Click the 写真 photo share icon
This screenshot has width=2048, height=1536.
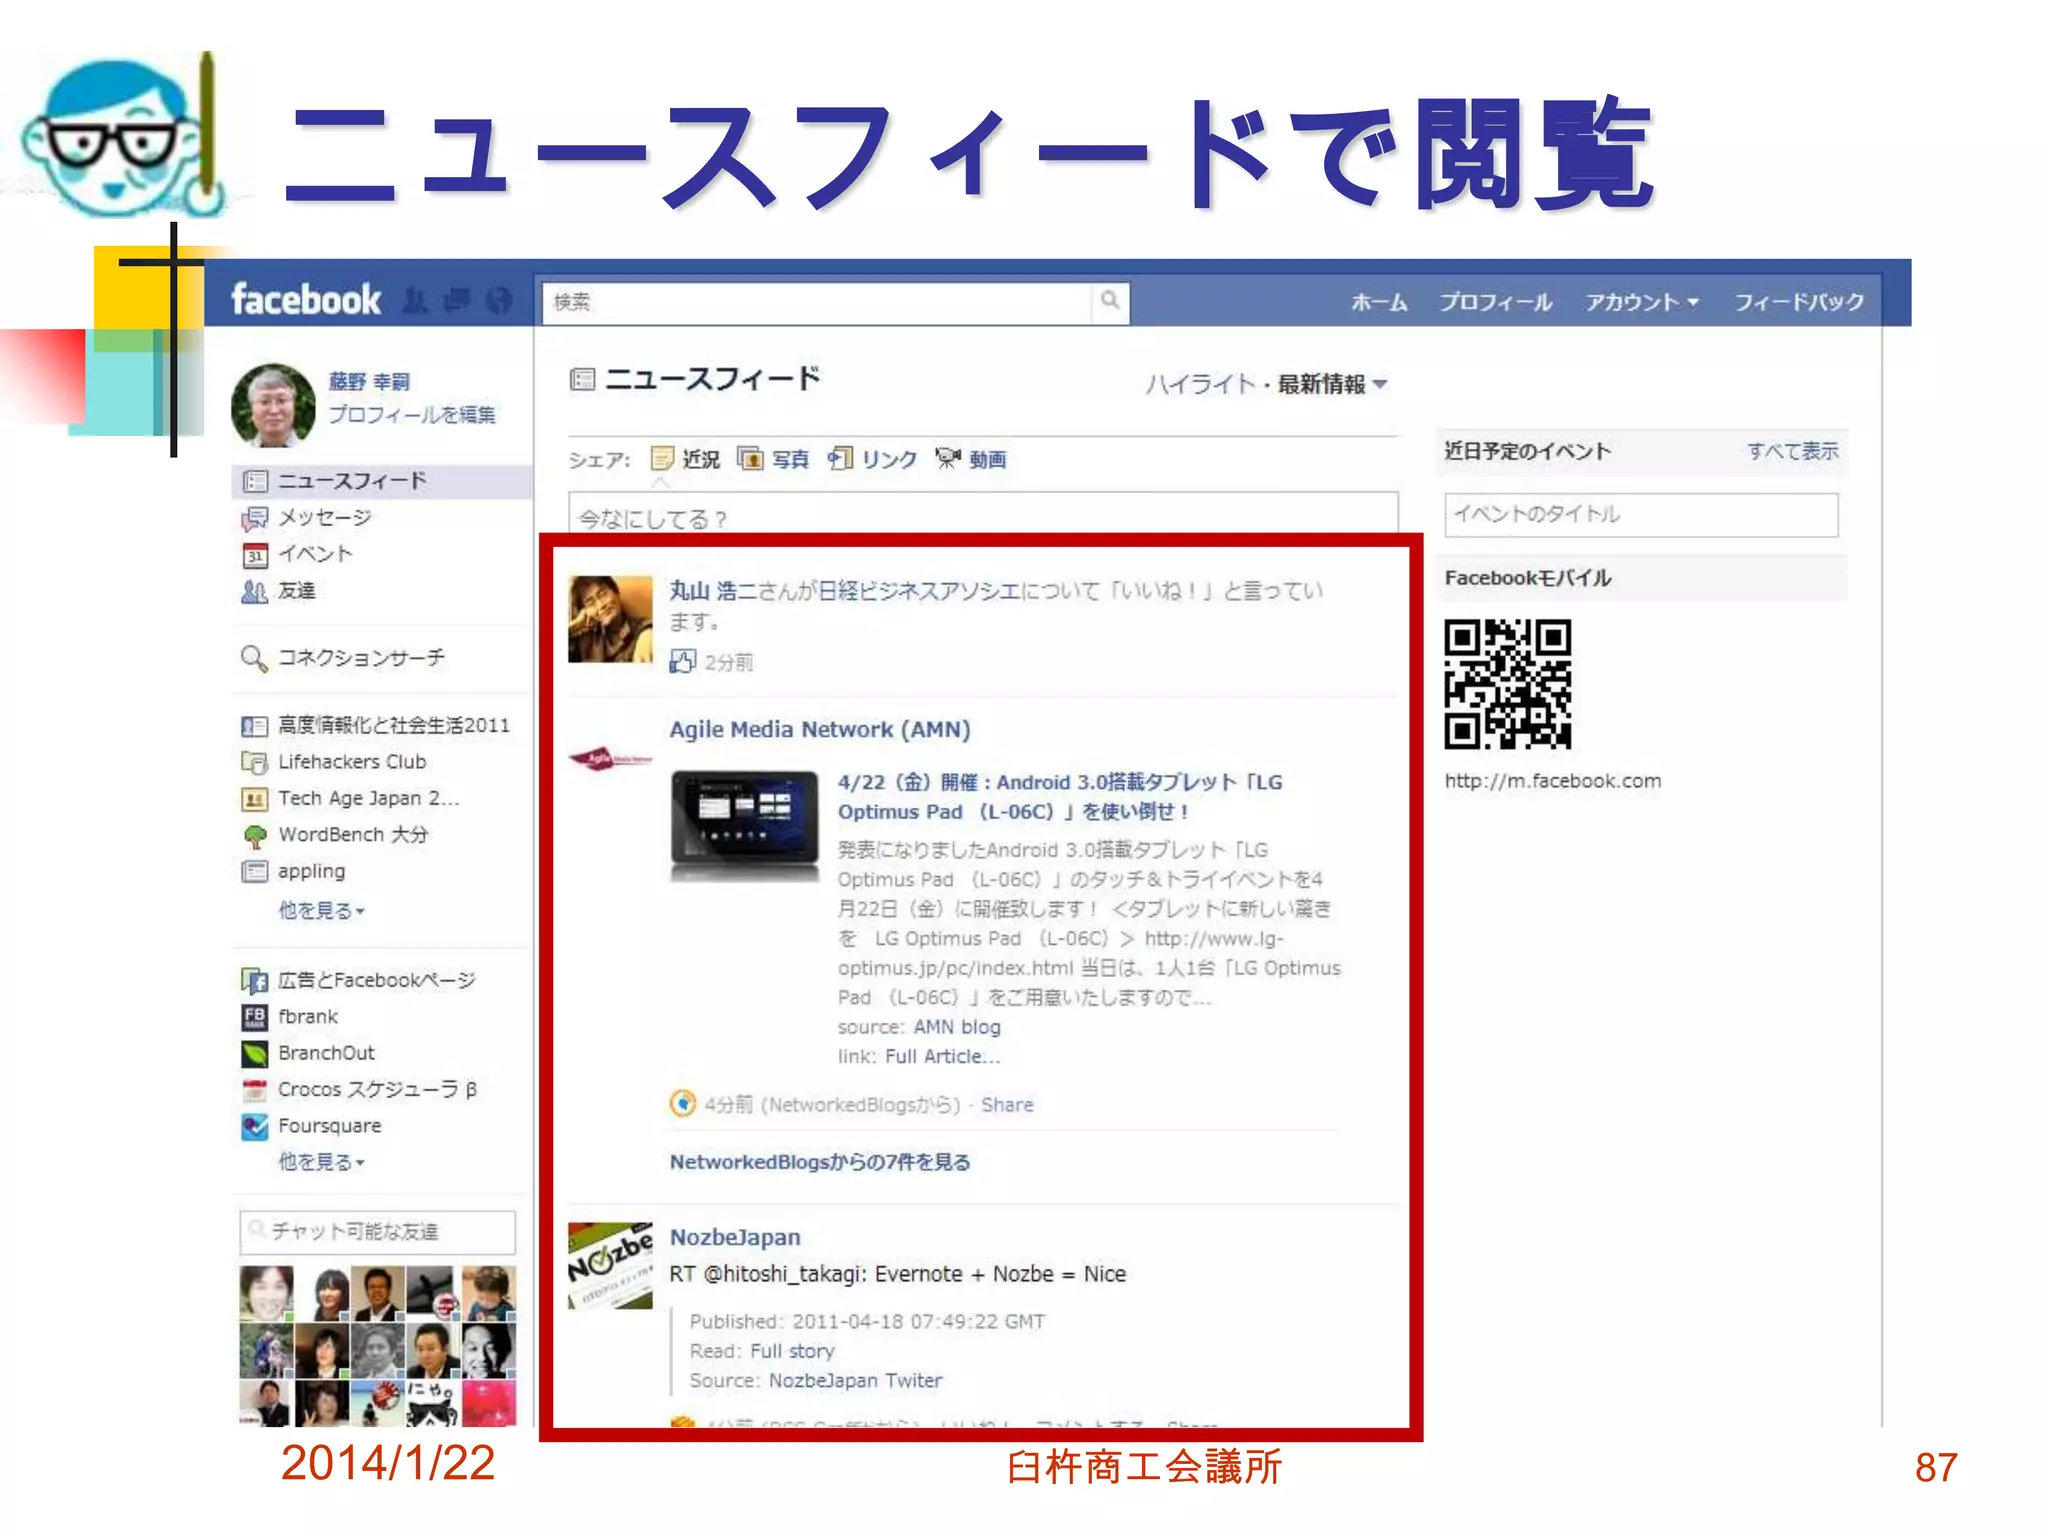(750, 459)
